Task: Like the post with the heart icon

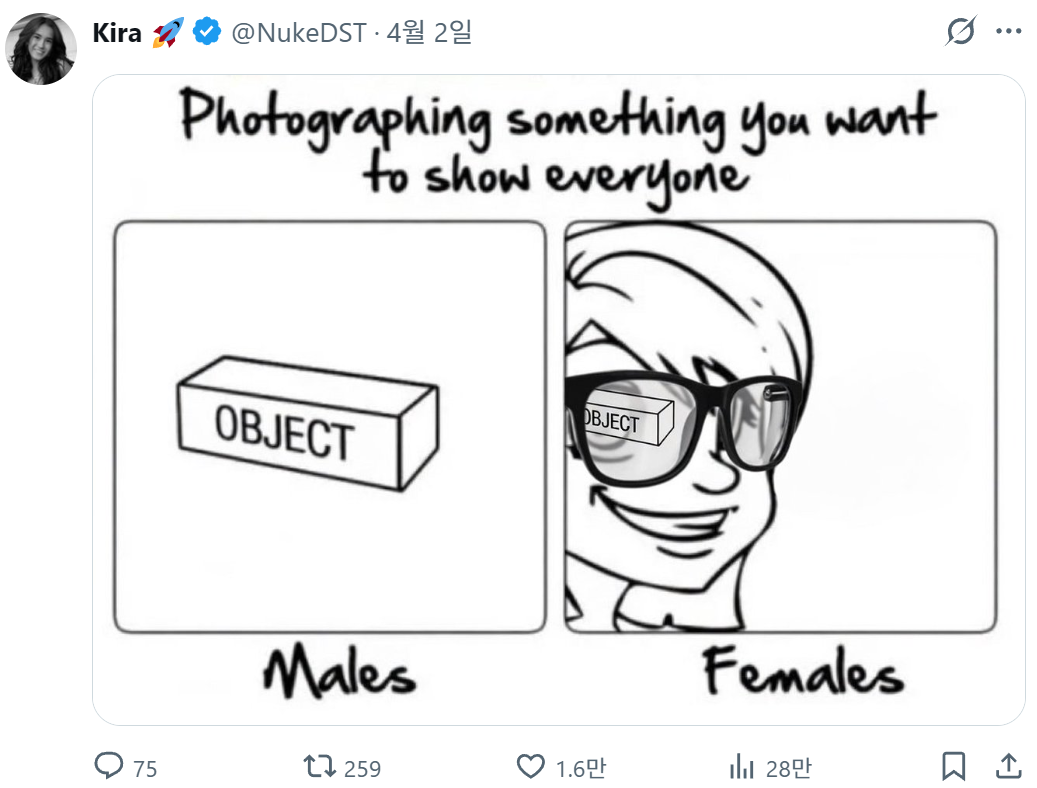Action: click(531, 767)
